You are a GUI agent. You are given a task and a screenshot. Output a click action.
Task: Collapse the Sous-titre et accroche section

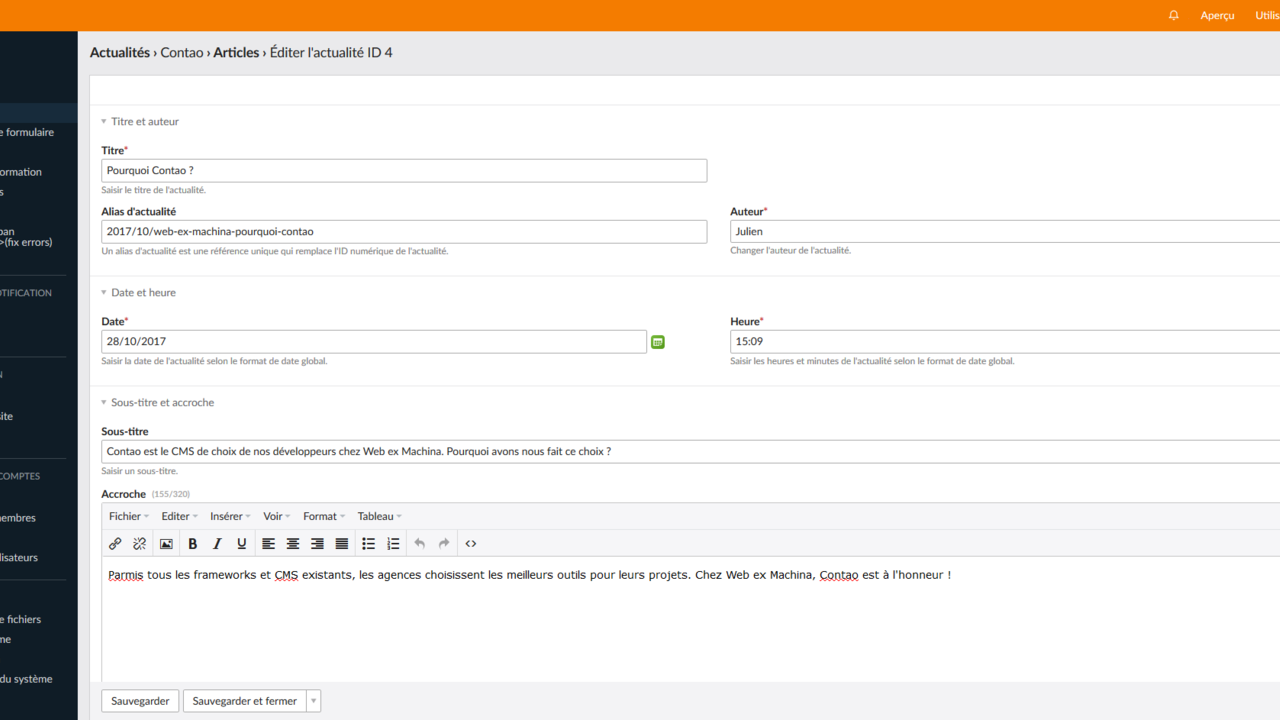[157, 403]
